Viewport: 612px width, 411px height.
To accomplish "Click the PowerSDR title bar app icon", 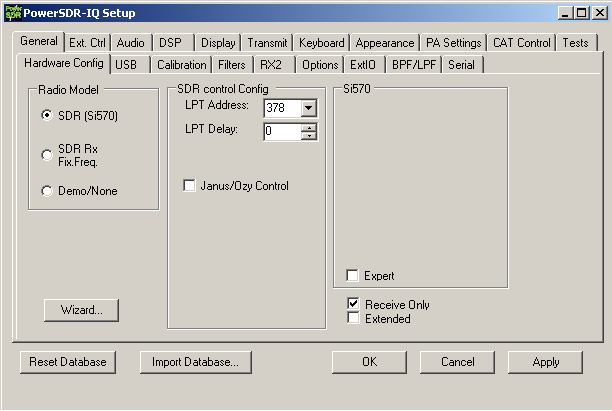I will pyautogui.click(x=13, y=13).
